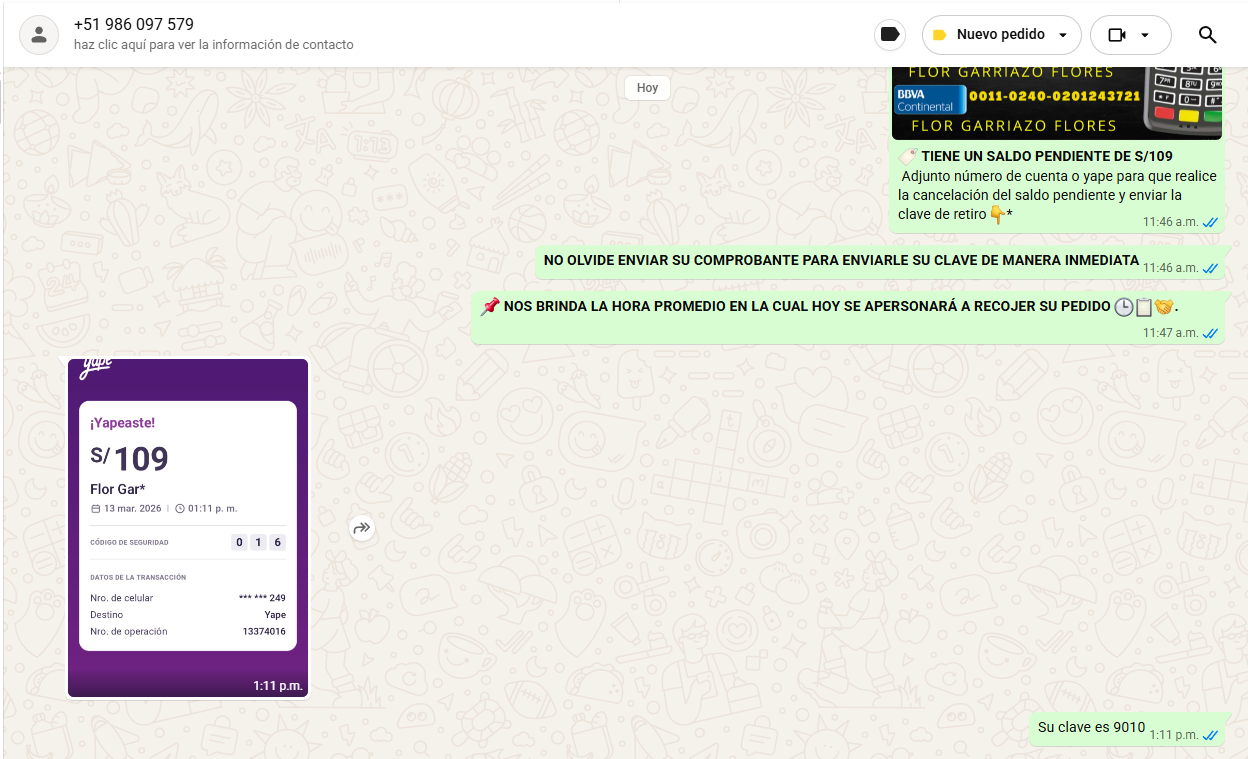Click read checkmarks on the 11:47 a.m. message
The image size is (1248, 759).
click(x=1210, y=333)
